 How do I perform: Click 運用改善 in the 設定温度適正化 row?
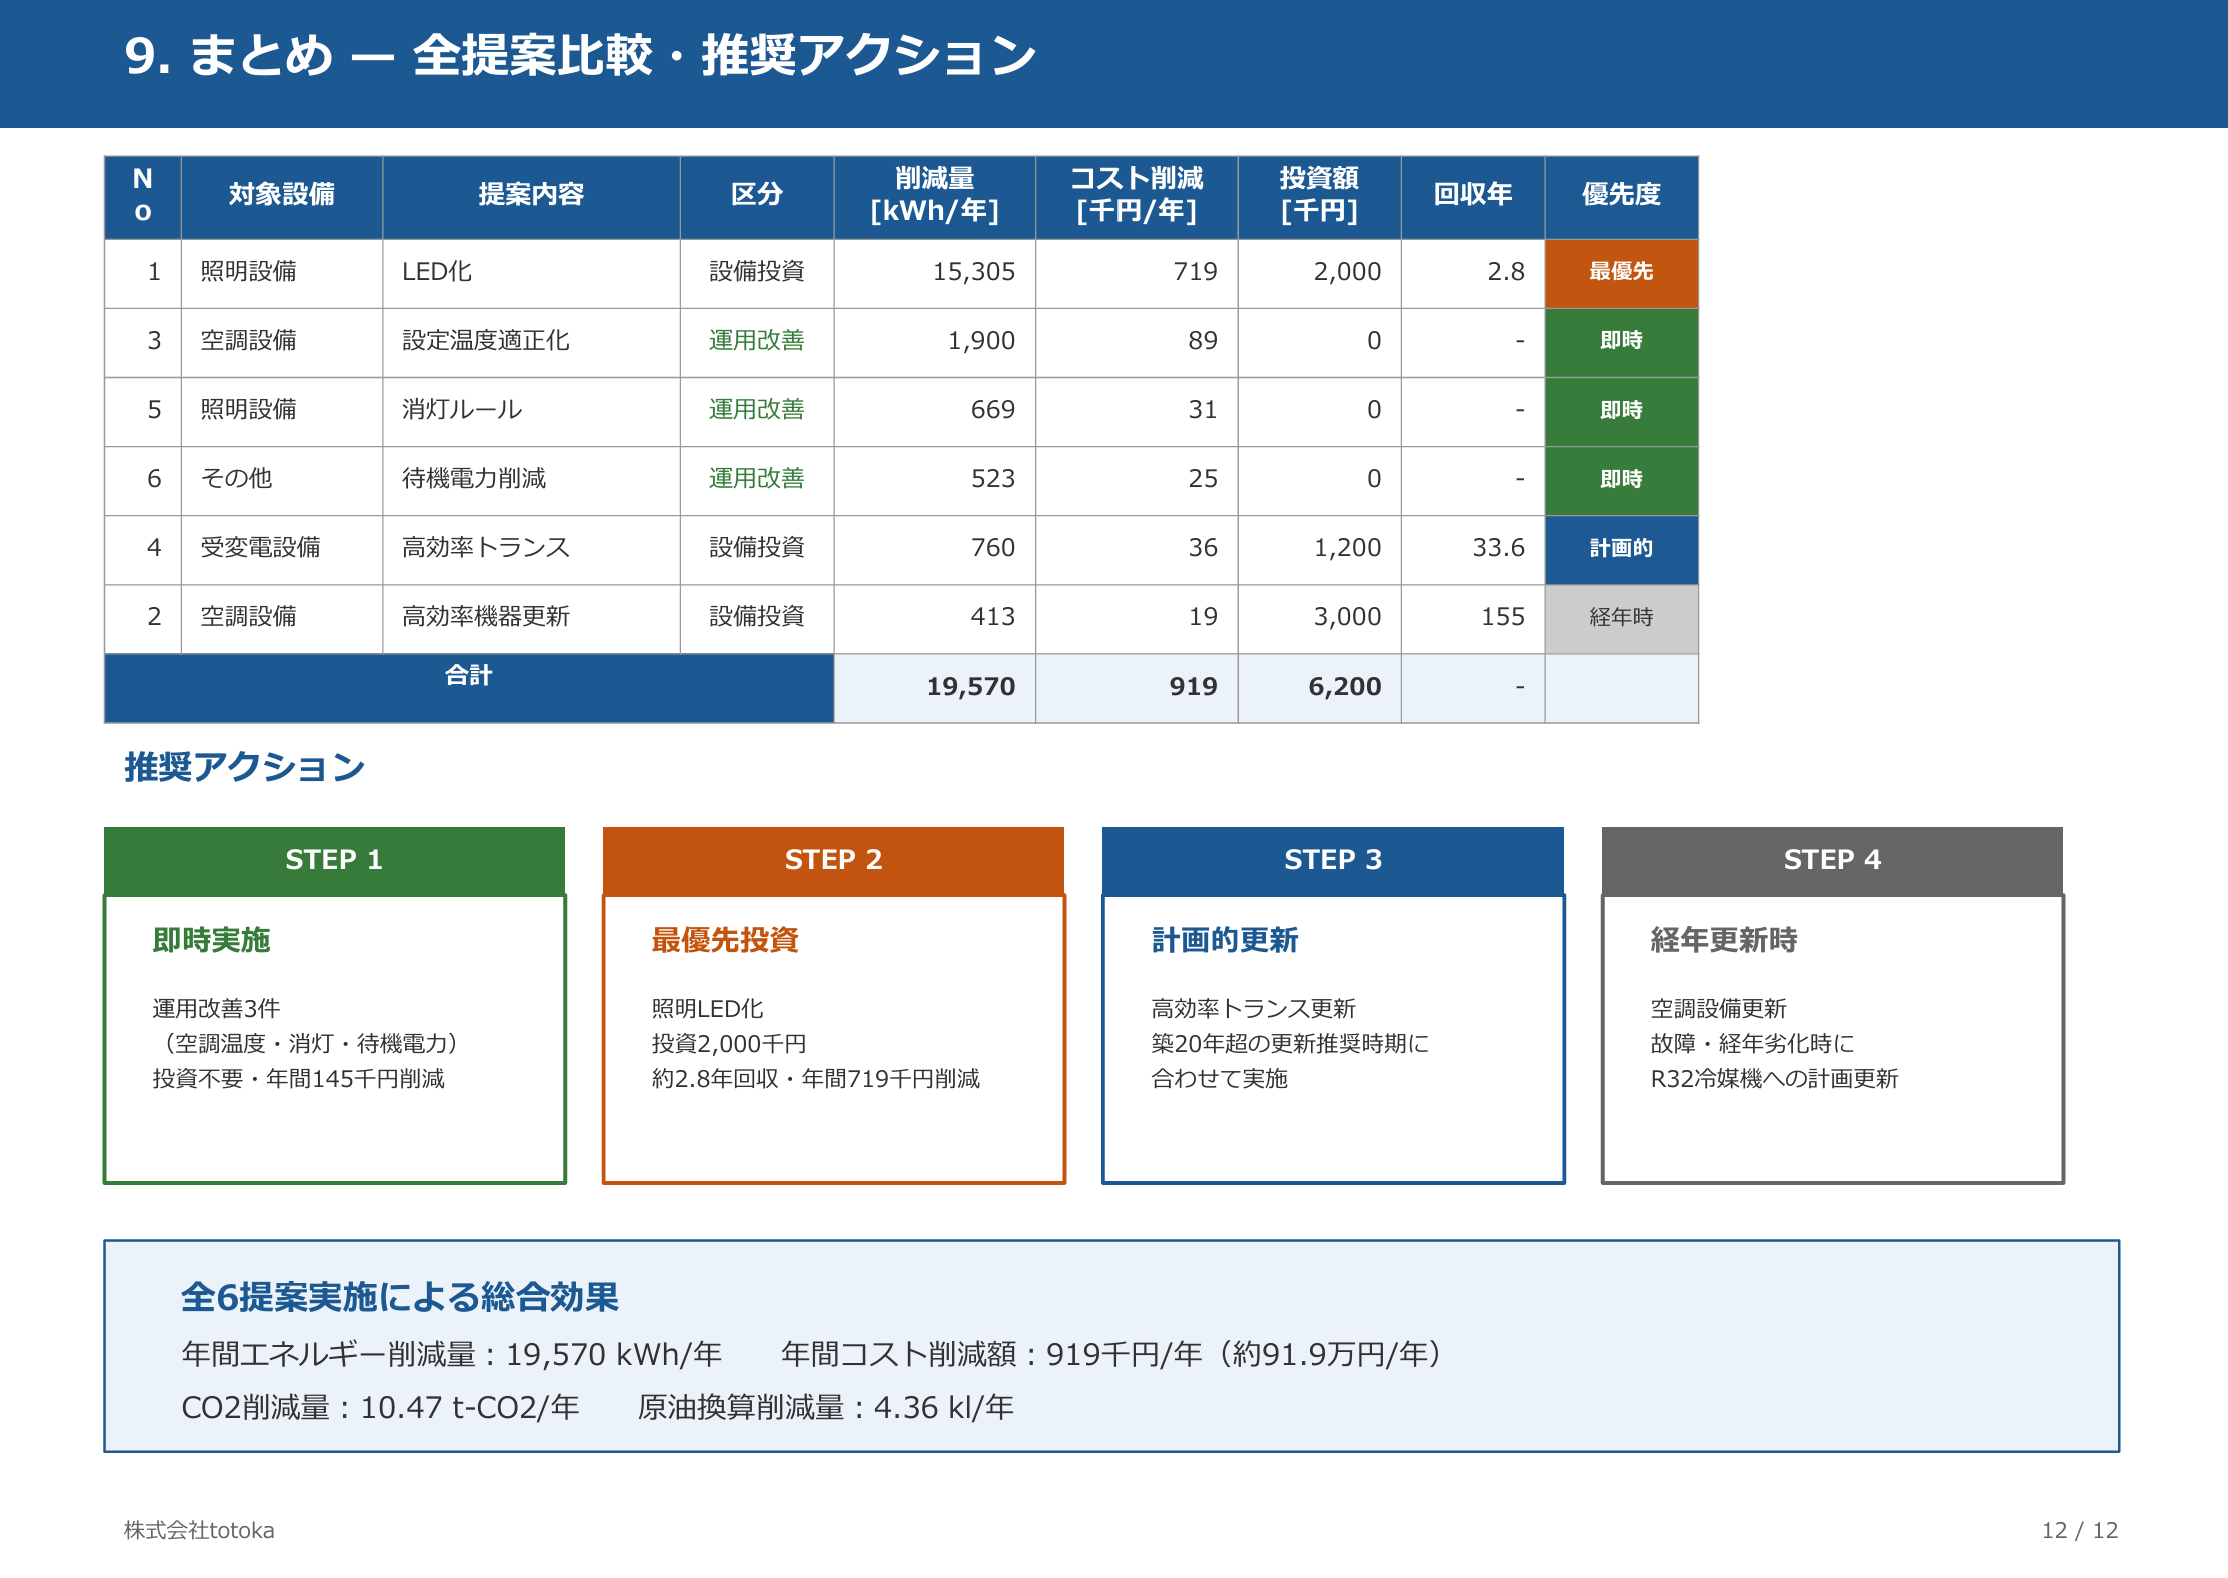pyautogui.click(x=757, y=341)
